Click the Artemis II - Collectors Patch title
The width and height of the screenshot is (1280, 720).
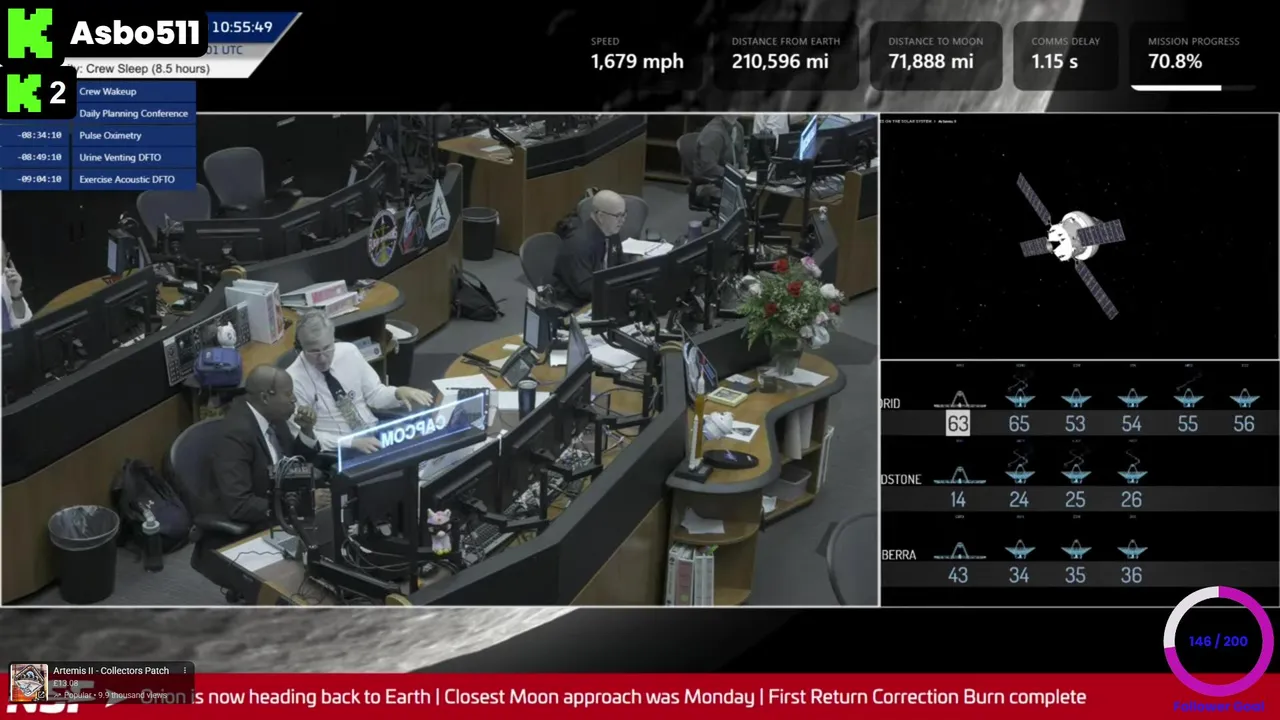click(111, 671)
